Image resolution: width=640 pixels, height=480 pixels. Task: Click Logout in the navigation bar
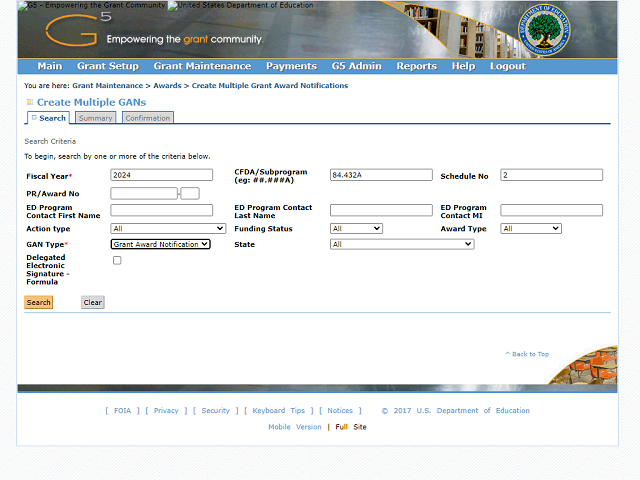(508, 66)
